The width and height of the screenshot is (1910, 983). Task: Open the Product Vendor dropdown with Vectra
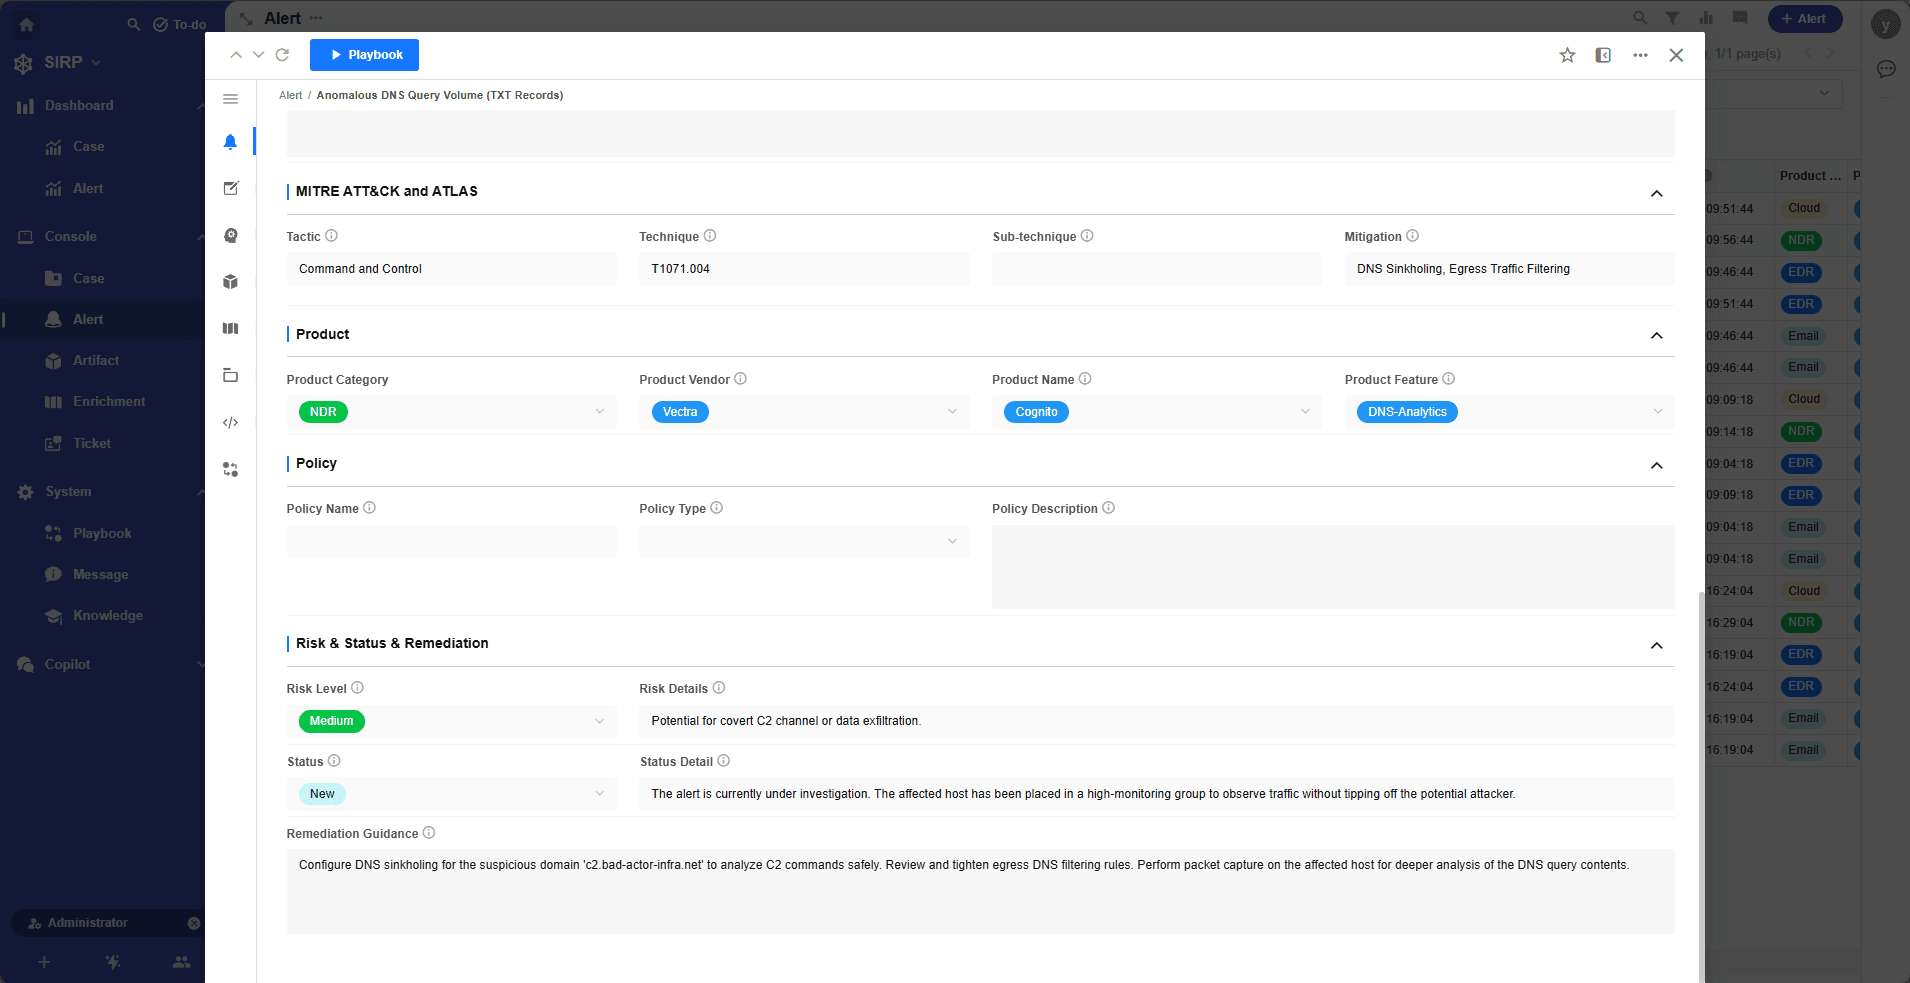804,412
